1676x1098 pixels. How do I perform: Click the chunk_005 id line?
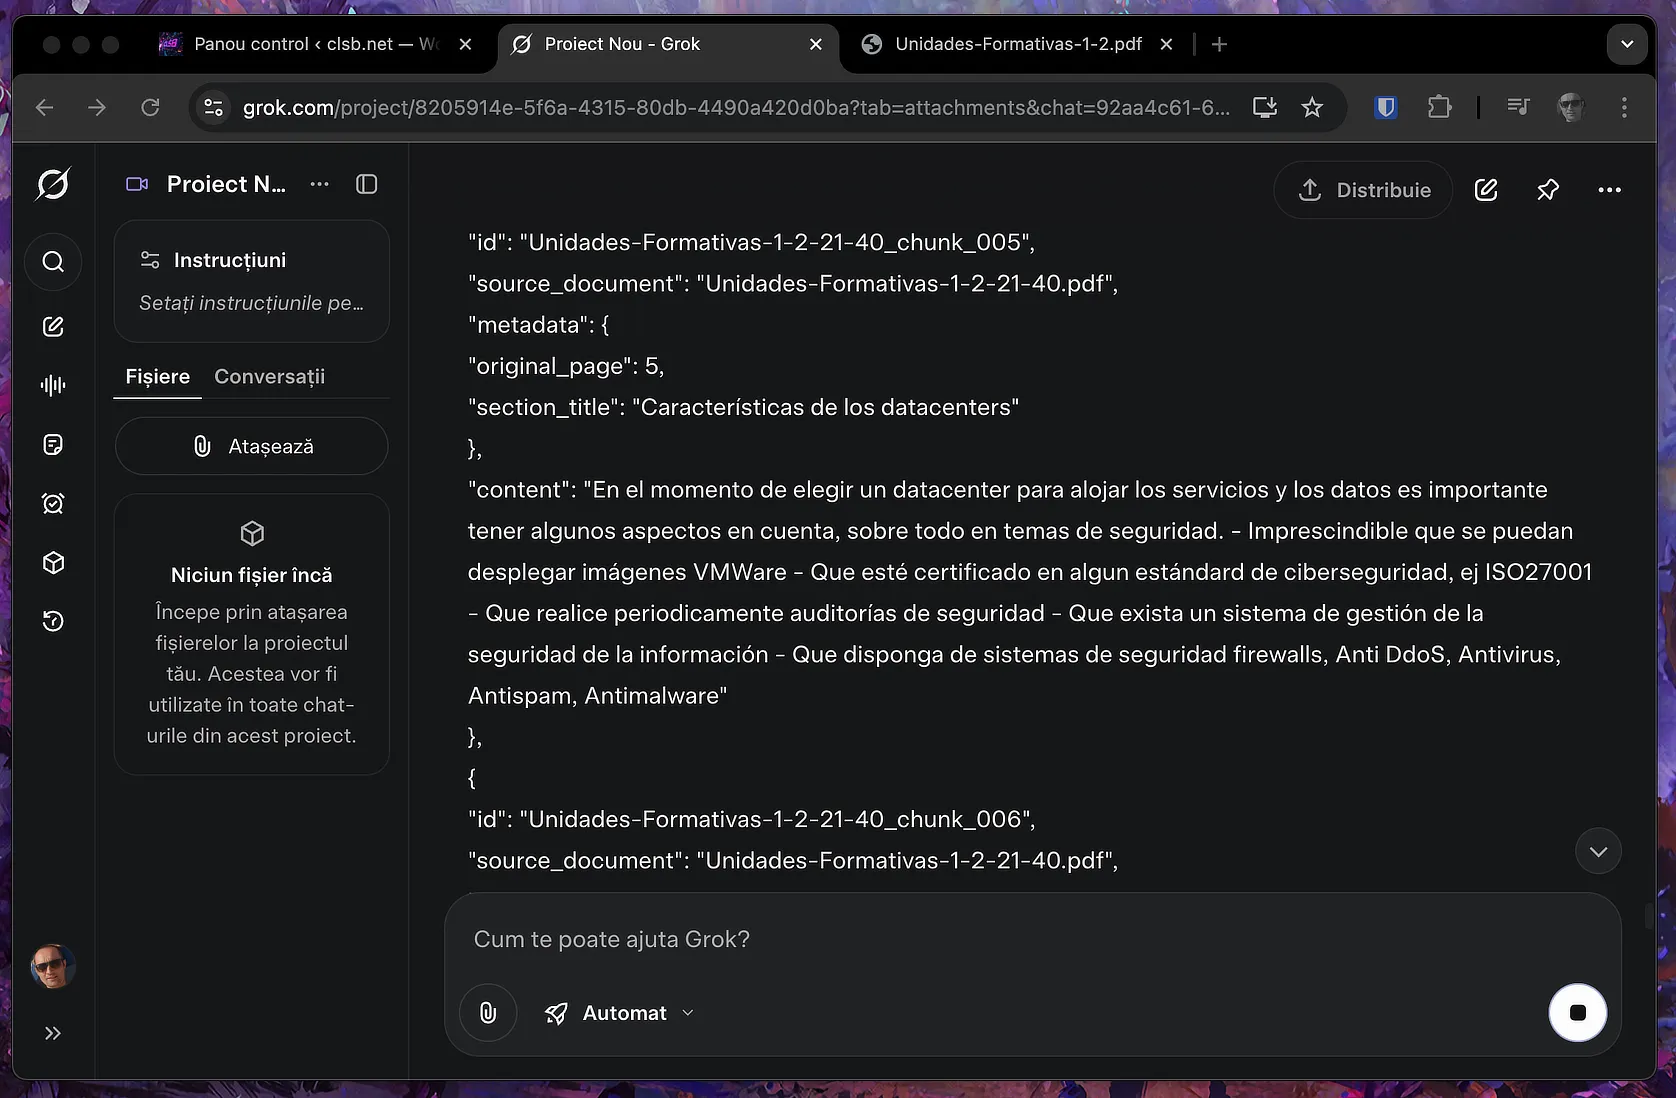point(752,242)
